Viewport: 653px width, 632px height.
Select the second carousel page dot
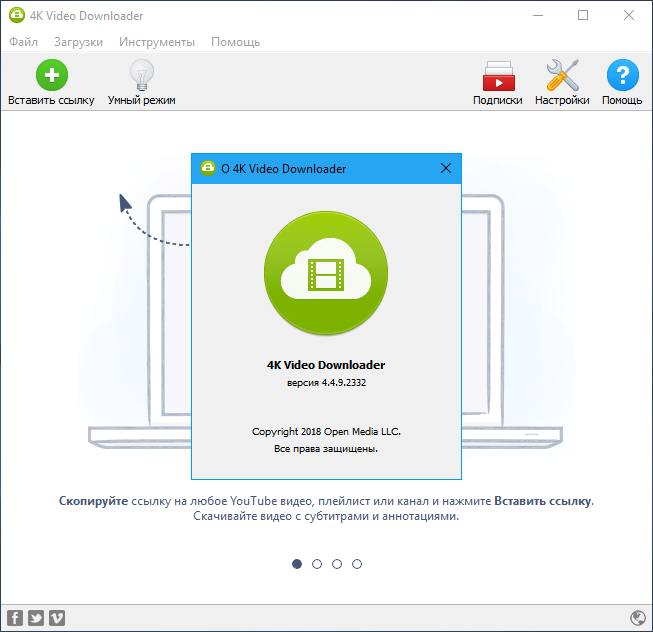pos(317,564)
